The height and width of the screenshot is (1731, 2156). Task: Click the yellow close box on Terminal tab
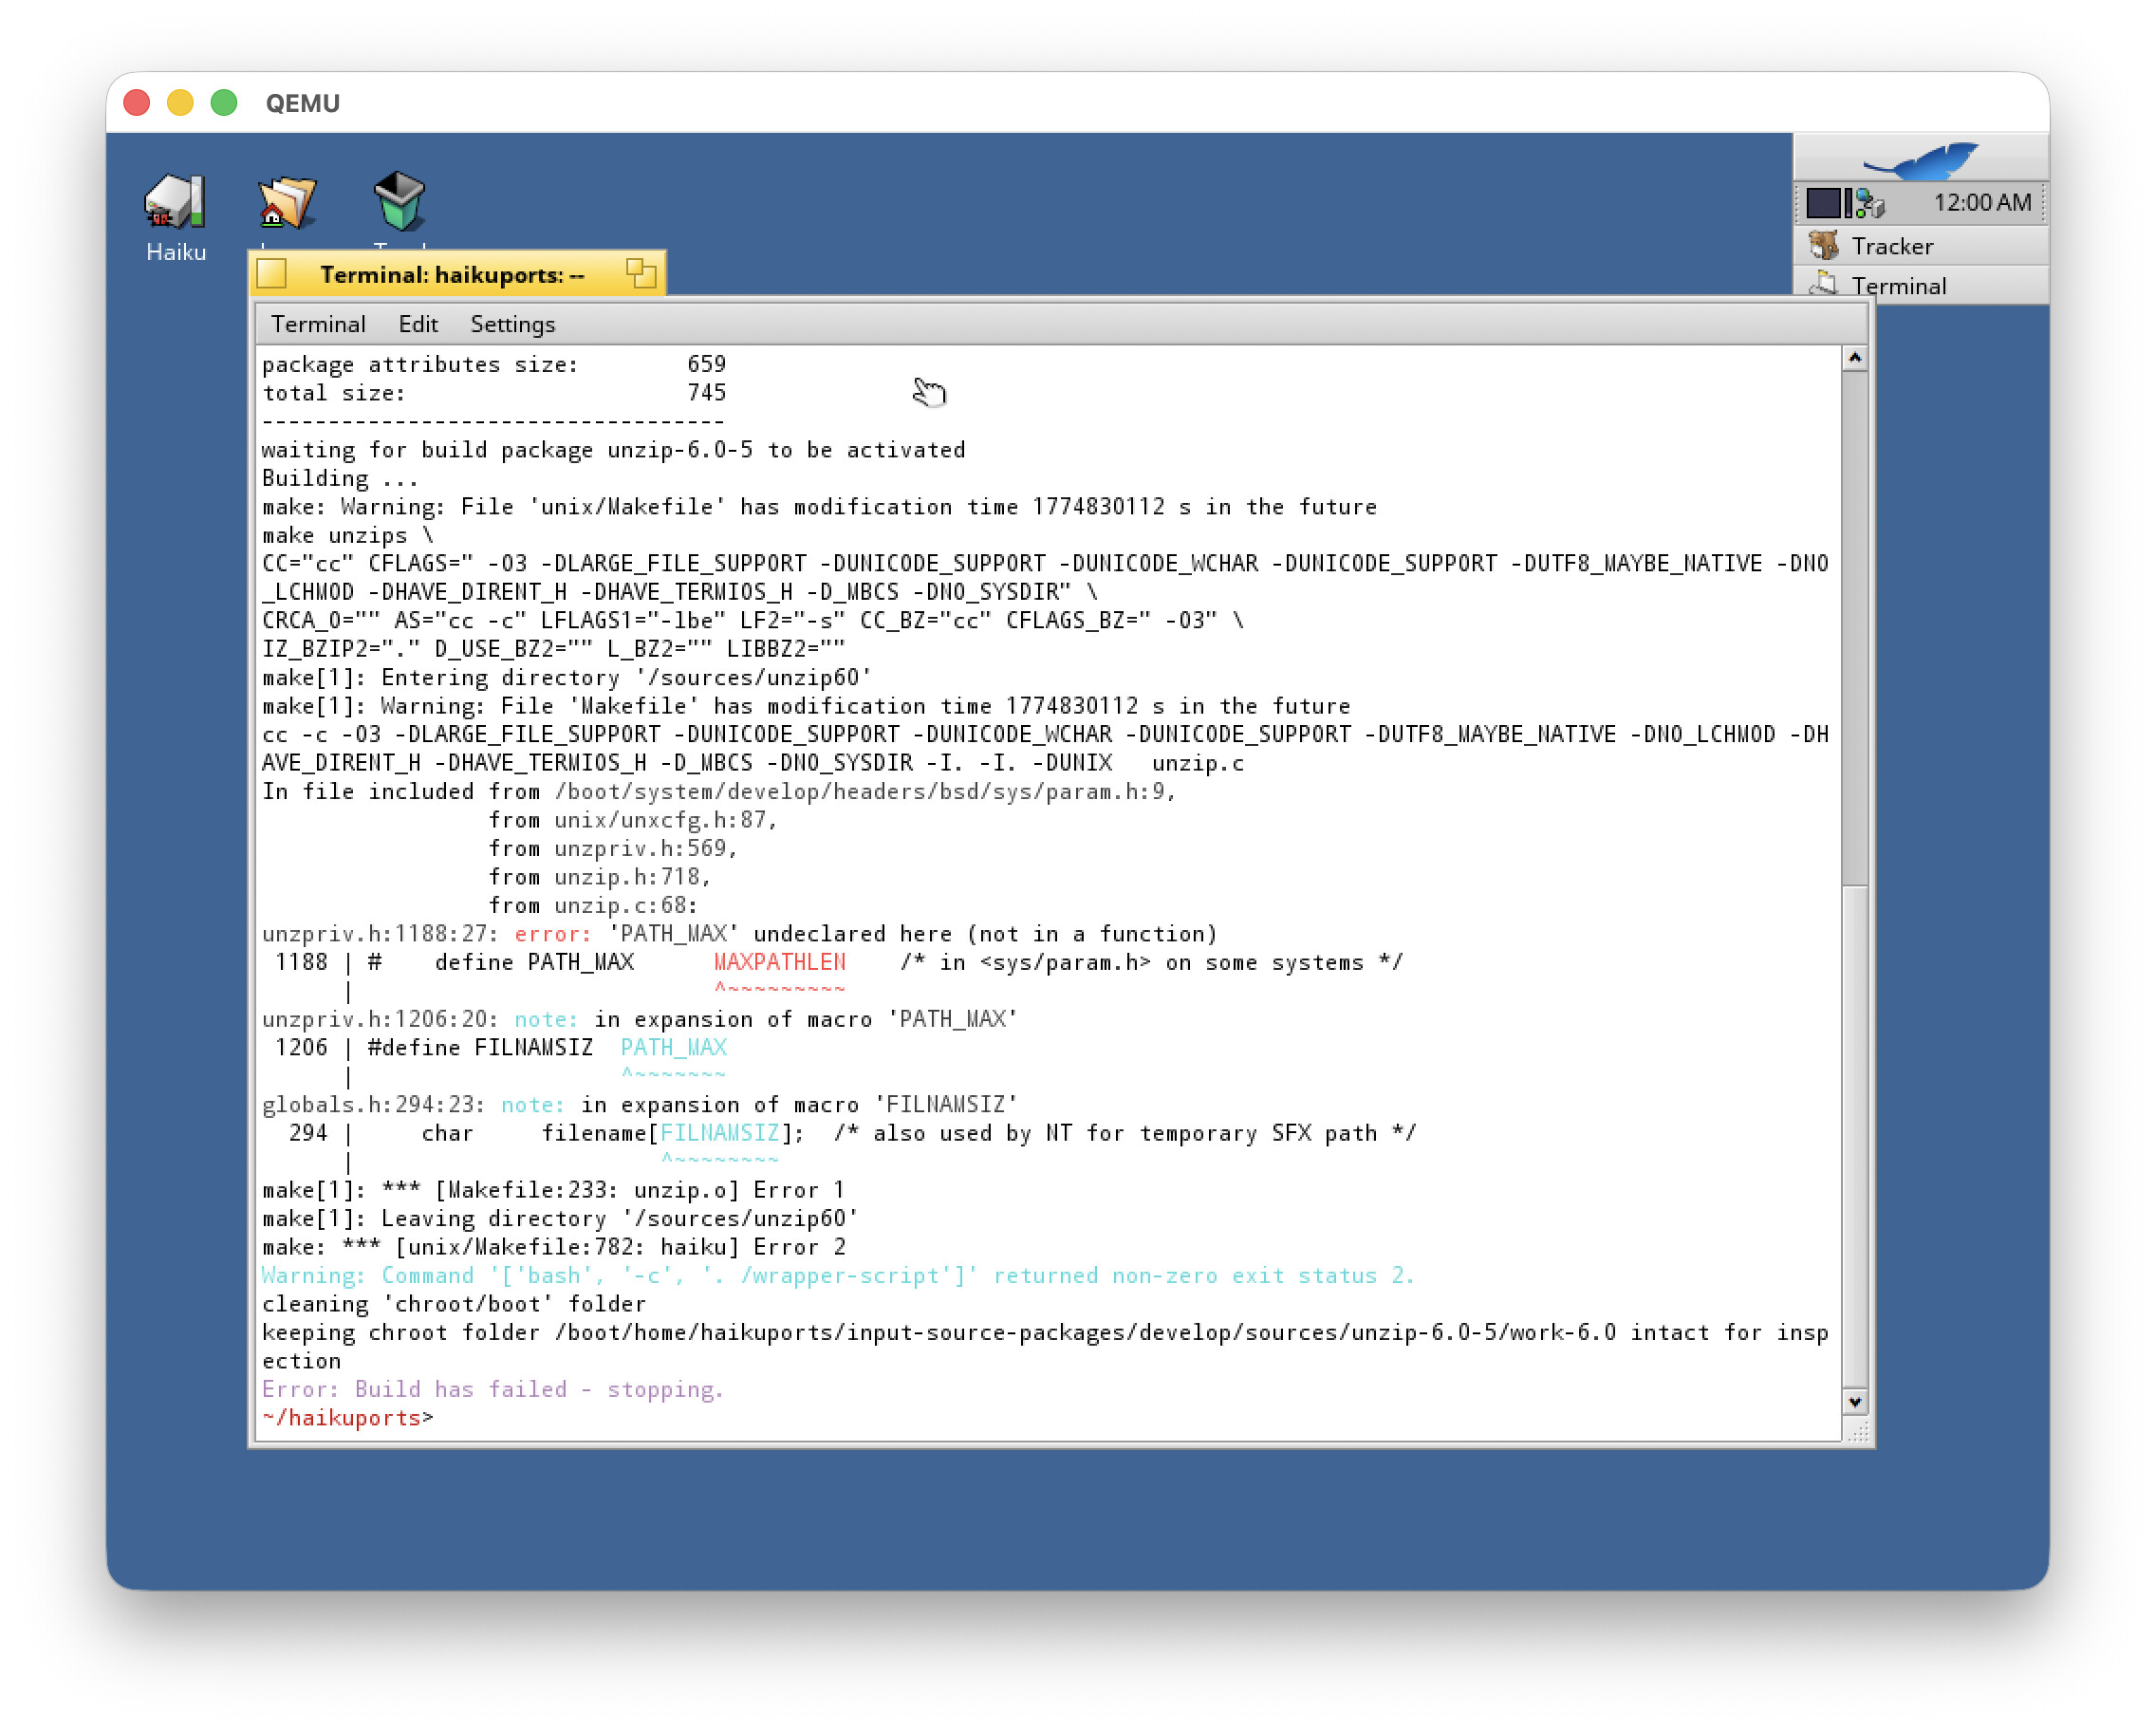point(272,273)
